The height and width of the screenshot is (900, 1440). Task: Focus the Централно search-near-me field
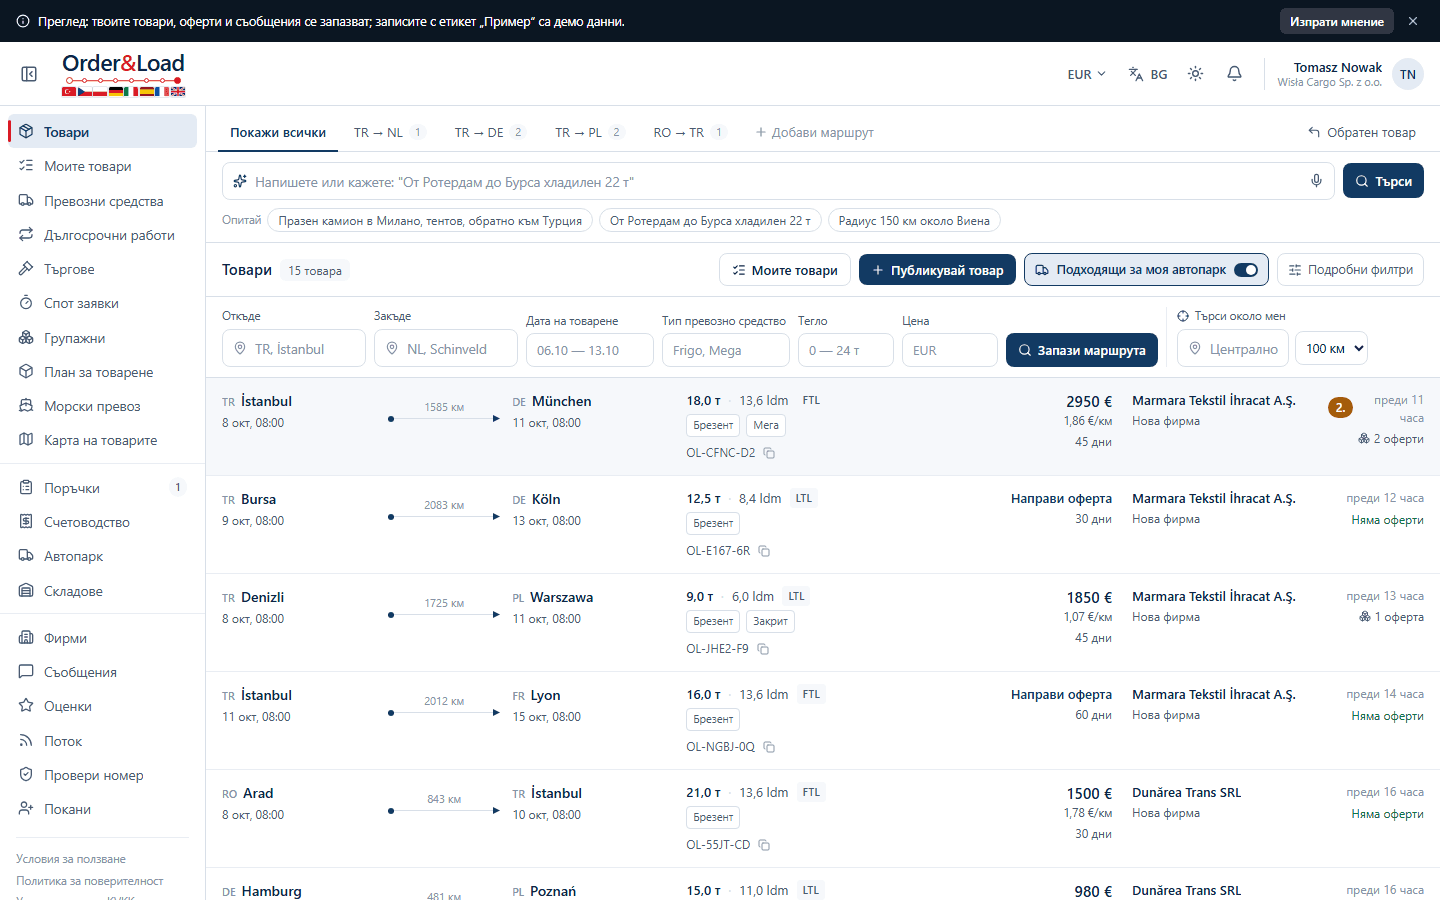coord(1234,349)
